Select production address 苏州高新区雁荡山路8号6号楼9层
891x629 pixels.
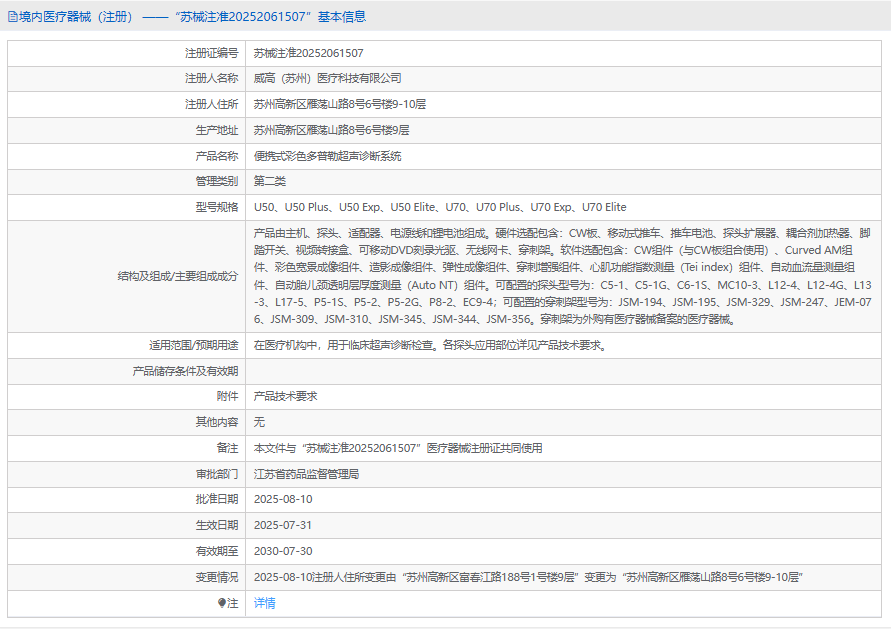click(331, 130)
